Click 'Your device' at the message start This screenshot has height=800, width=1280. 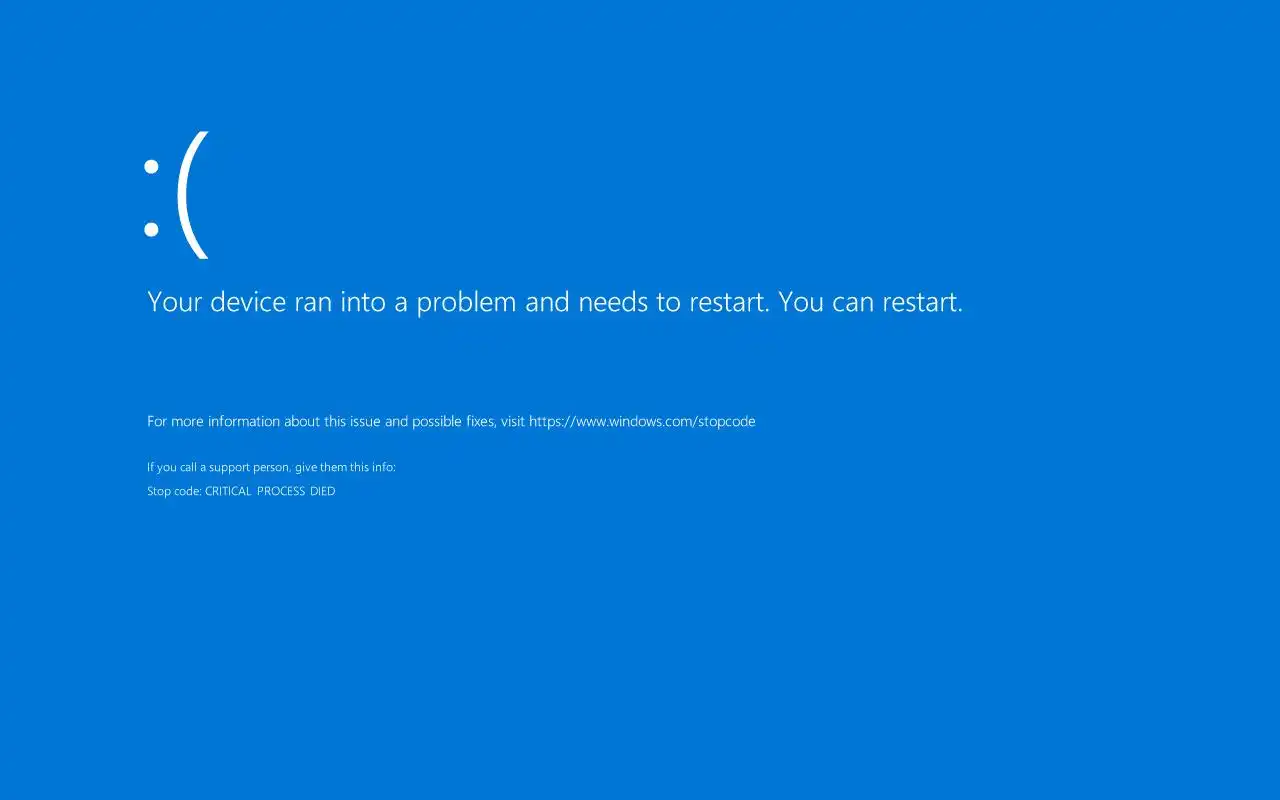(x=216, y=302)
